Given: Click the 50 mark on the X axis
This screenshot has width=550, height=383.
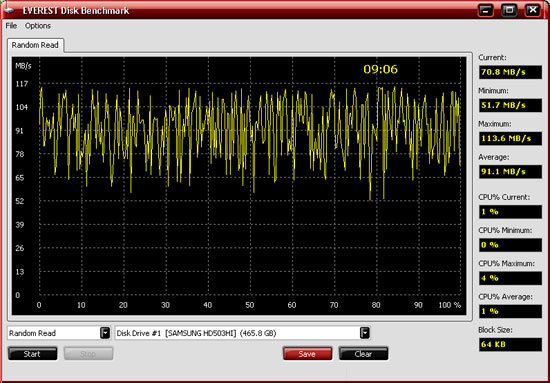Looking at the screenshot, I should coord(250,305).
